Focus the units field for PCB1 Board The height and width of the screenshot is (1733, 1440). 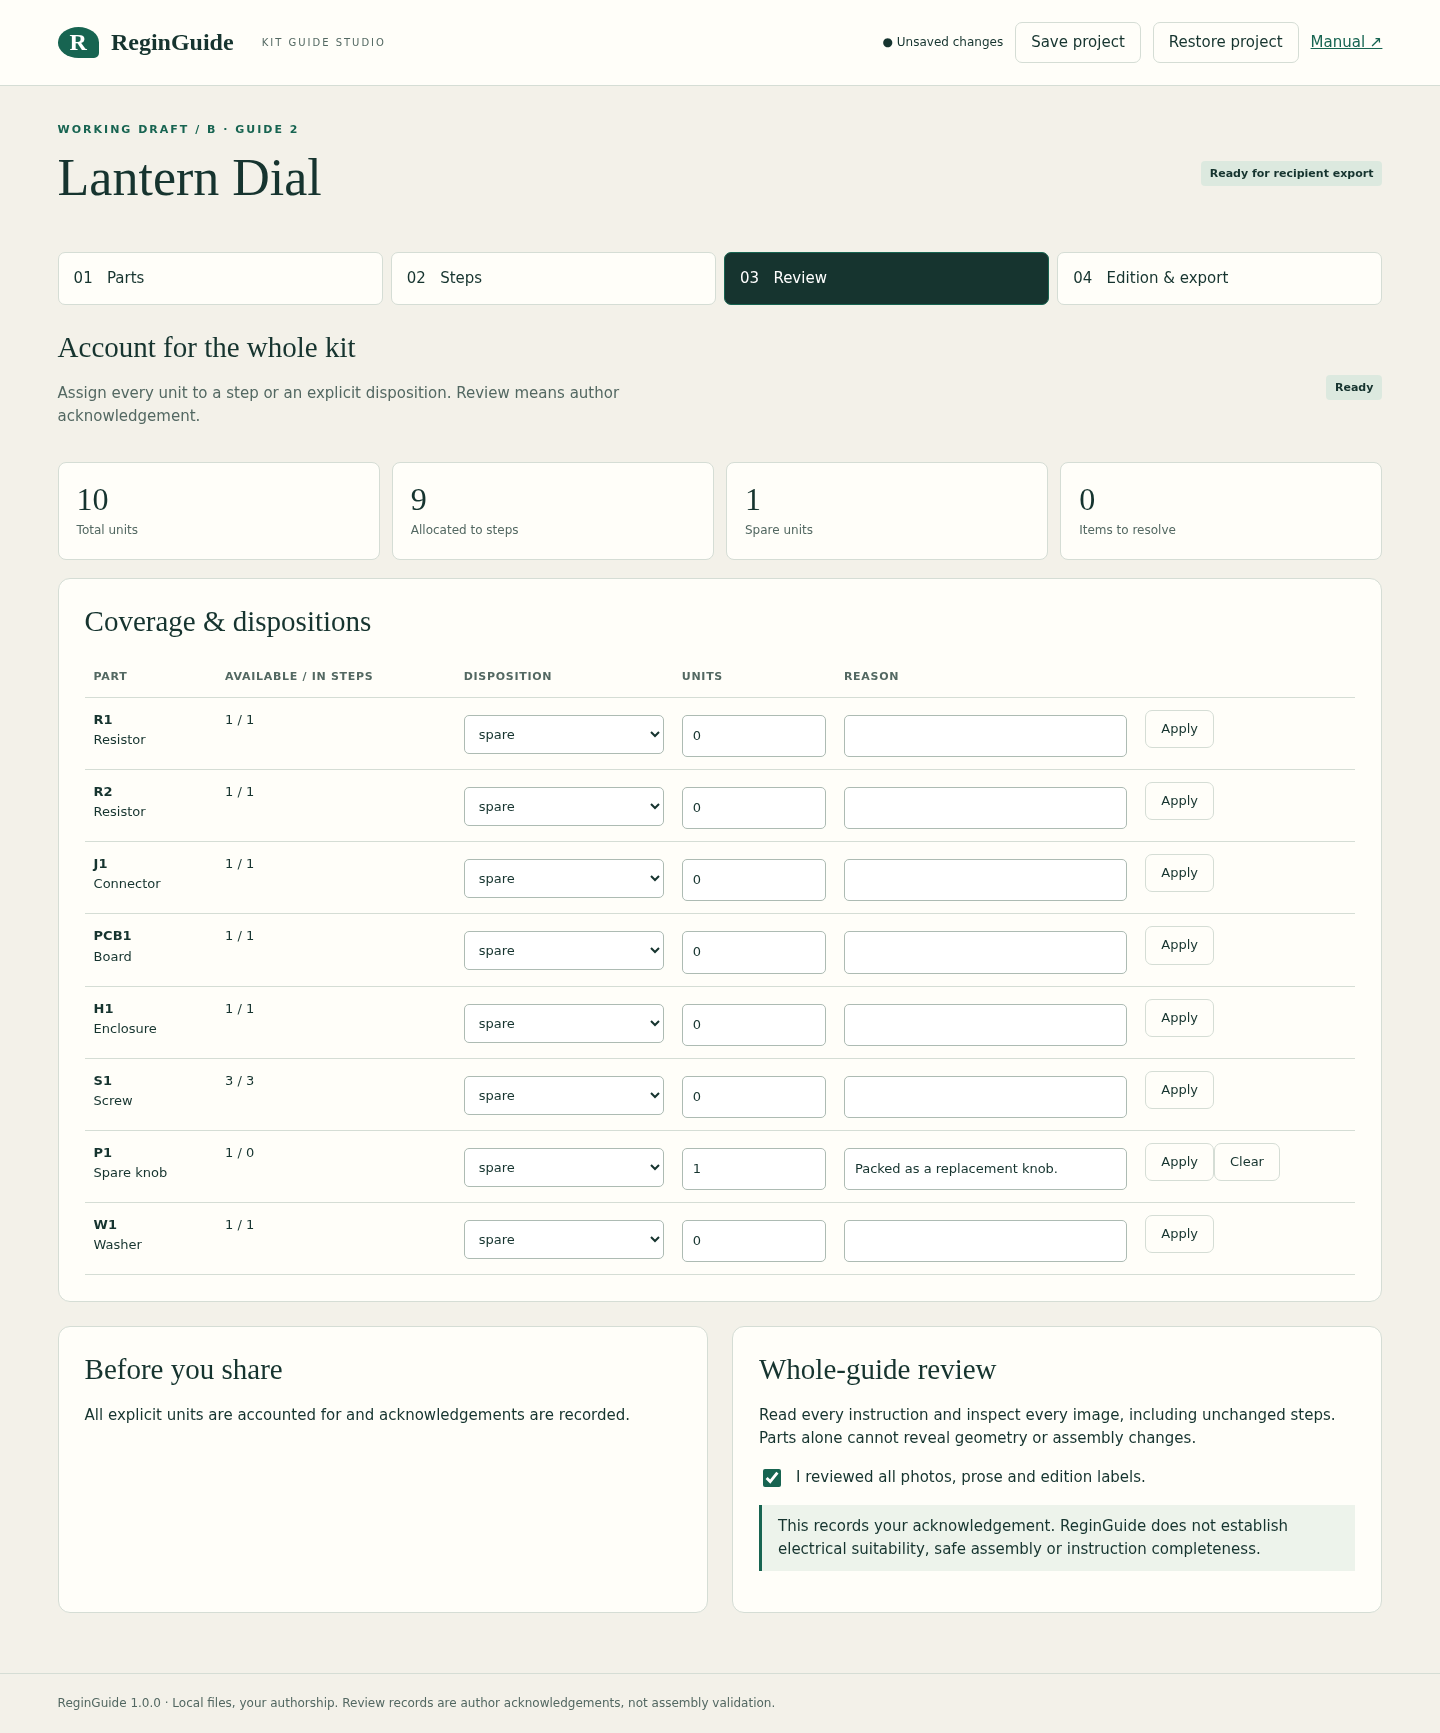coord(754,952)
